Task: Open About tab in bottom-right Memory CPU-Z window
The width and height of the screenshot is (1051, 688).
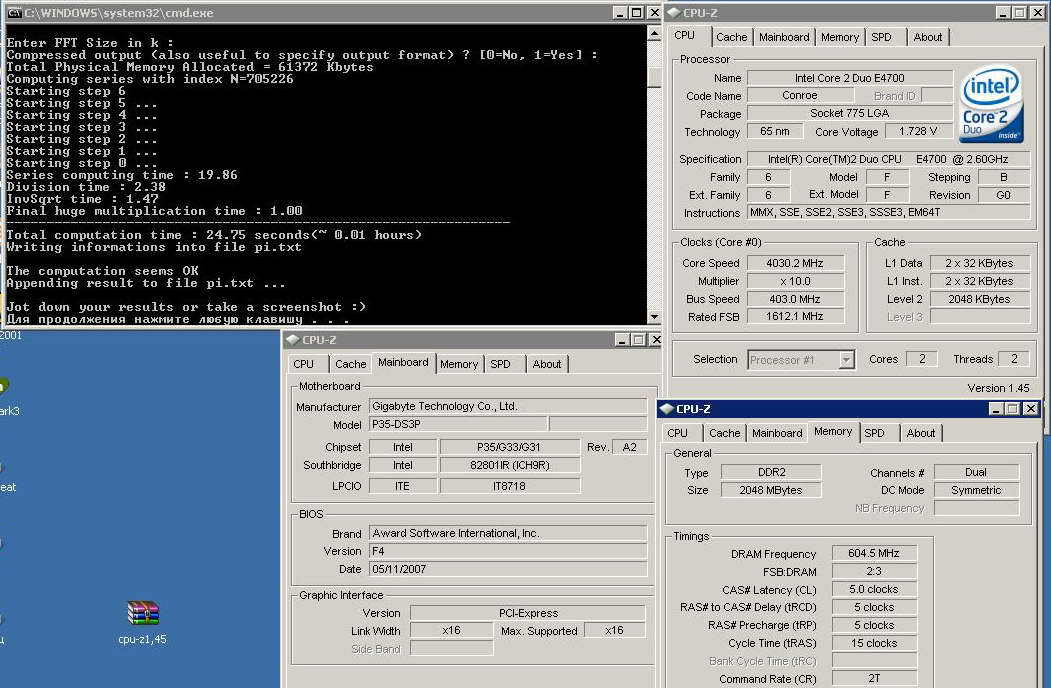Action: tap(921, 433)
